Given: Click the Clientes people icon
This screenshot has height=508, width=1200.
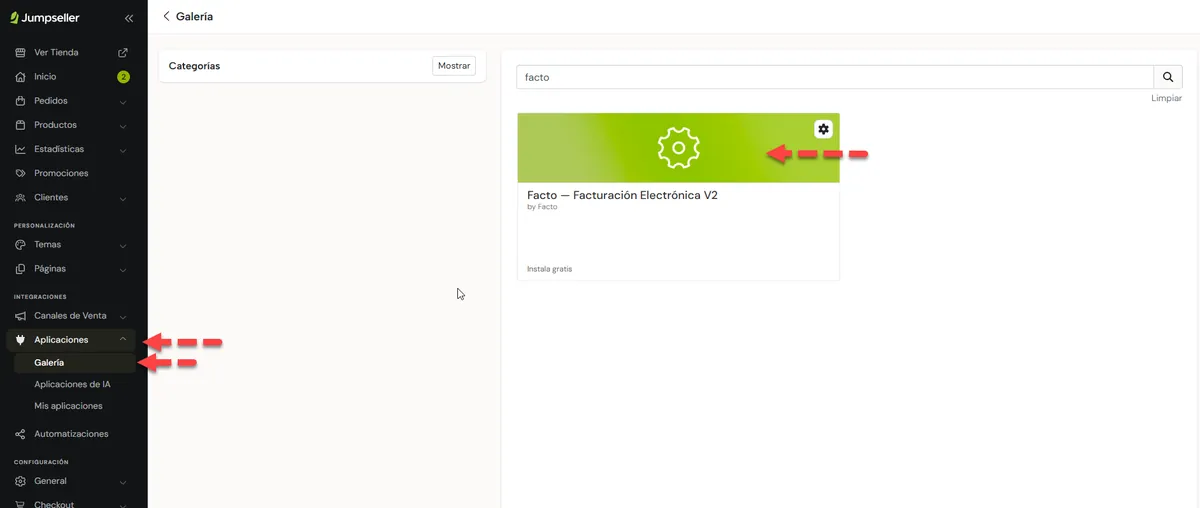Looking at the screenshot, I should point(20,197).
